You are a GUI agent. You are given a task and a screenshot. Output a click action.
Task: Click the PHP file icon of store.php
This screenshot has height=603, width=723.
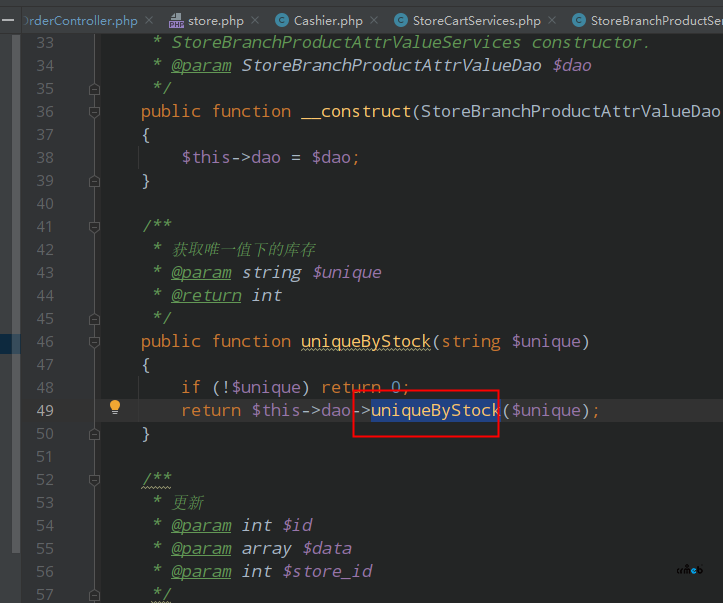pos(176,21)
